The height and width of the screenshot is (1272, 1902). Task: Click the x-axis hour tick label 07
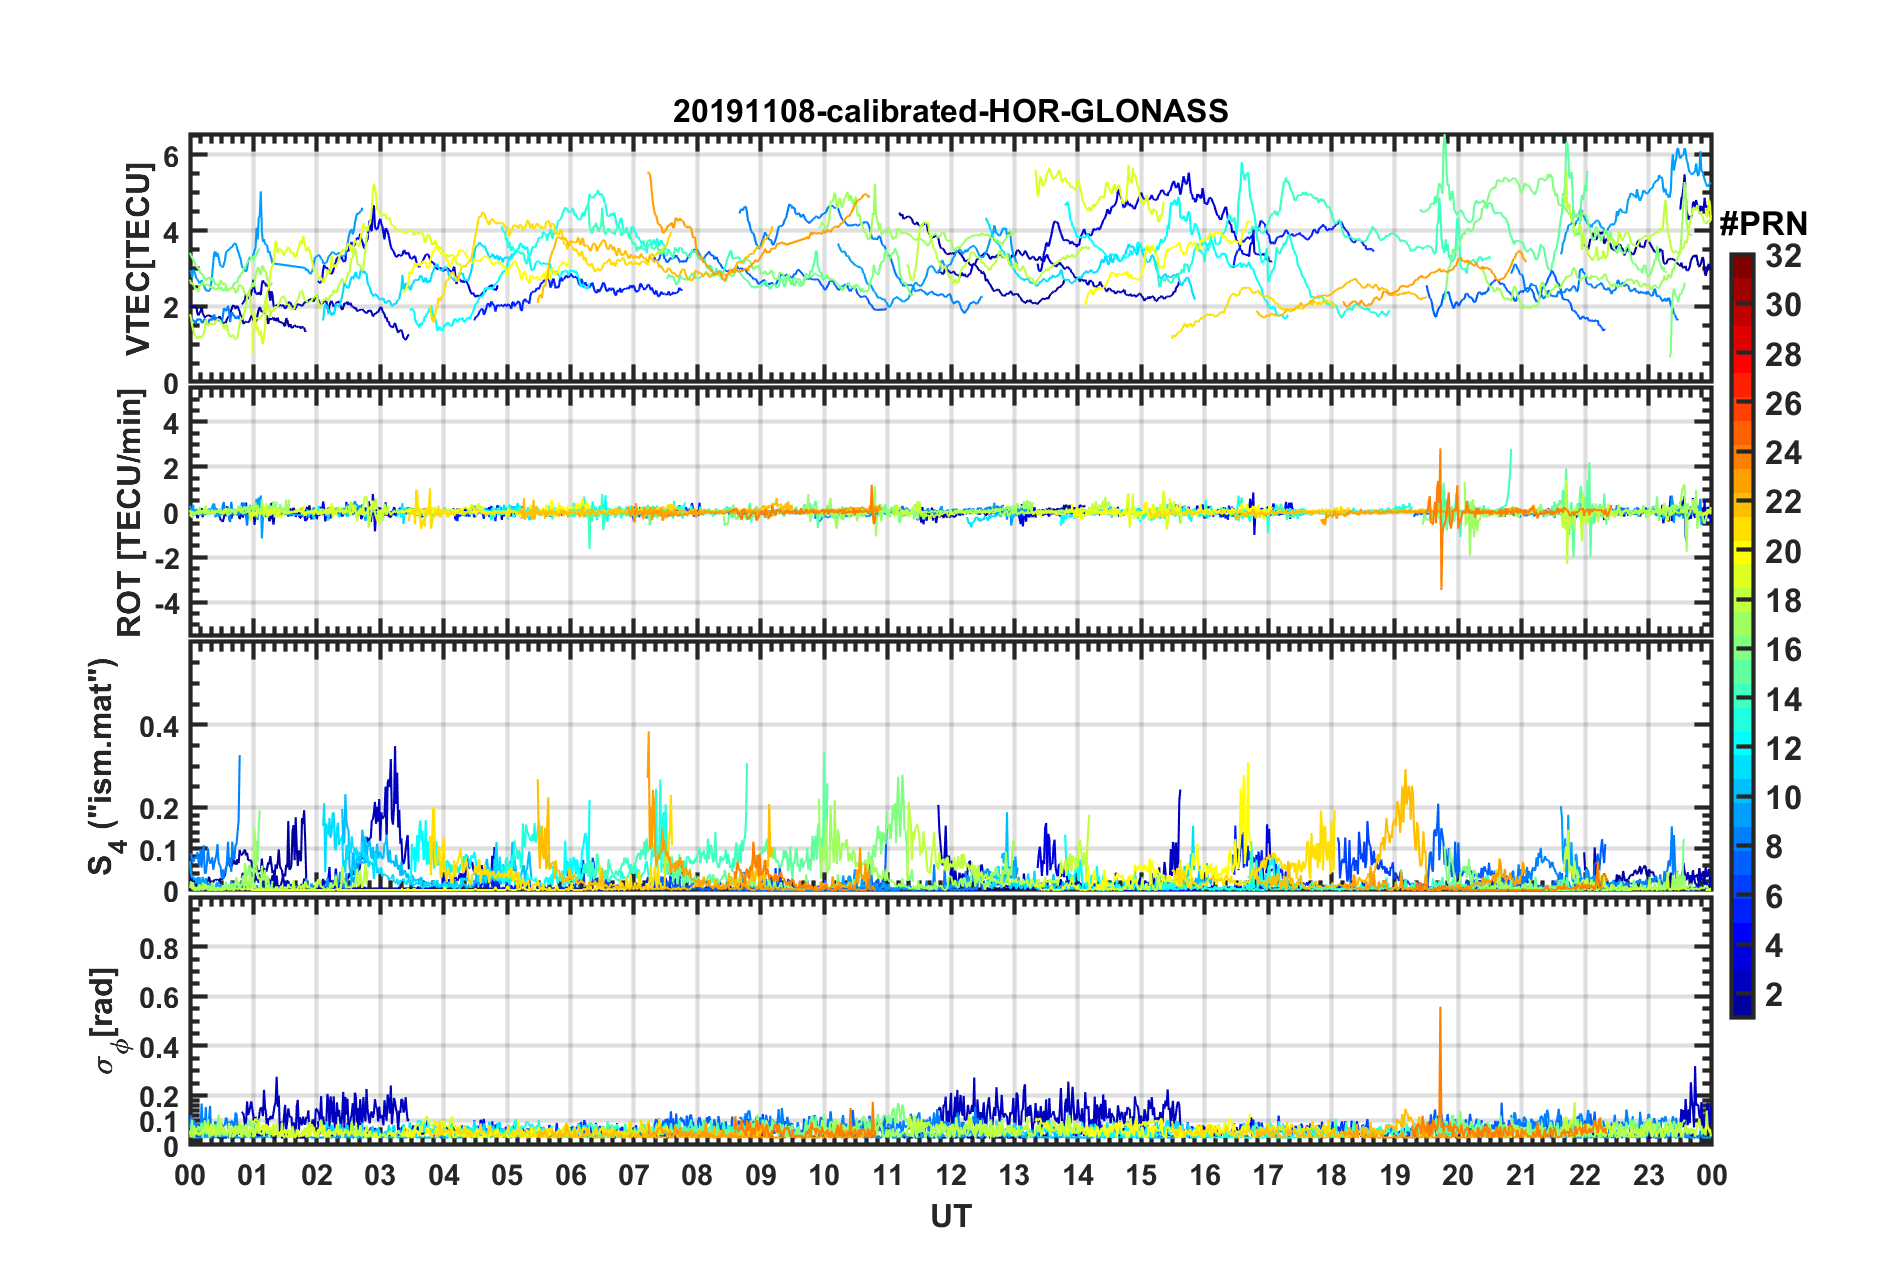(634, 1175)
